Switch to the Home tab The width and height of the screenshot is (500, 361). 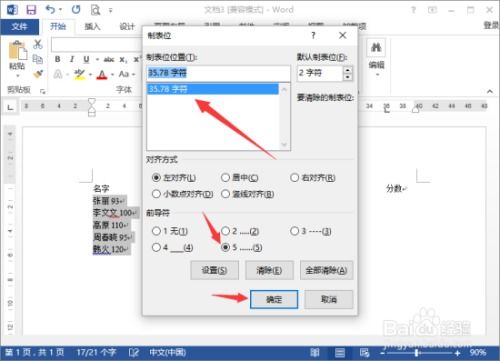click(x=58, y=26)
